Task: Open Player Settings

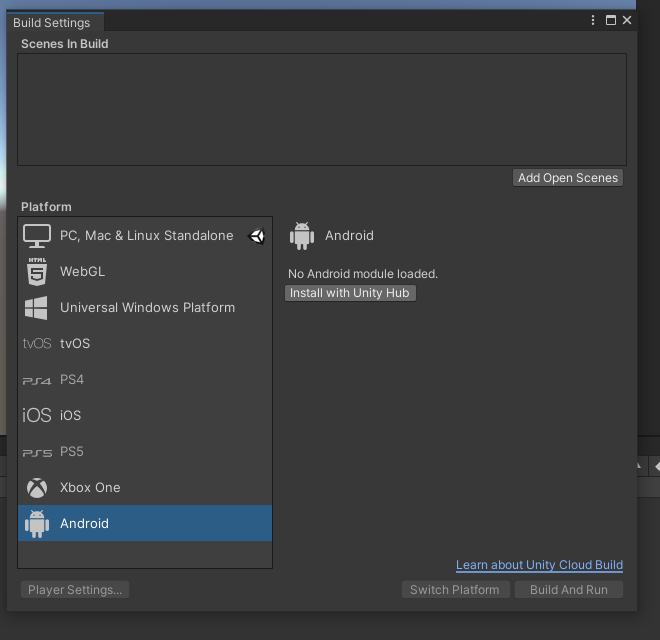Action: (x=75, y=590)
